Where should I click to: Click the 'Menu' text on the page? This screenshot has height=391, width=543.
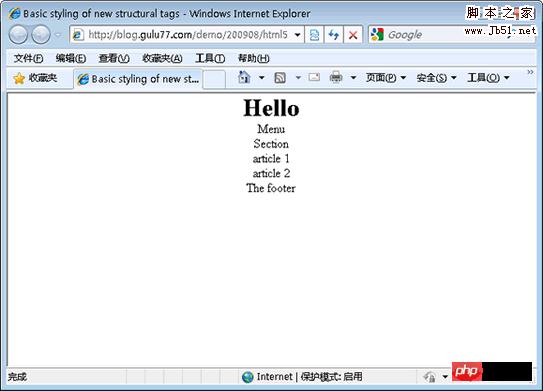click(271, 129)
